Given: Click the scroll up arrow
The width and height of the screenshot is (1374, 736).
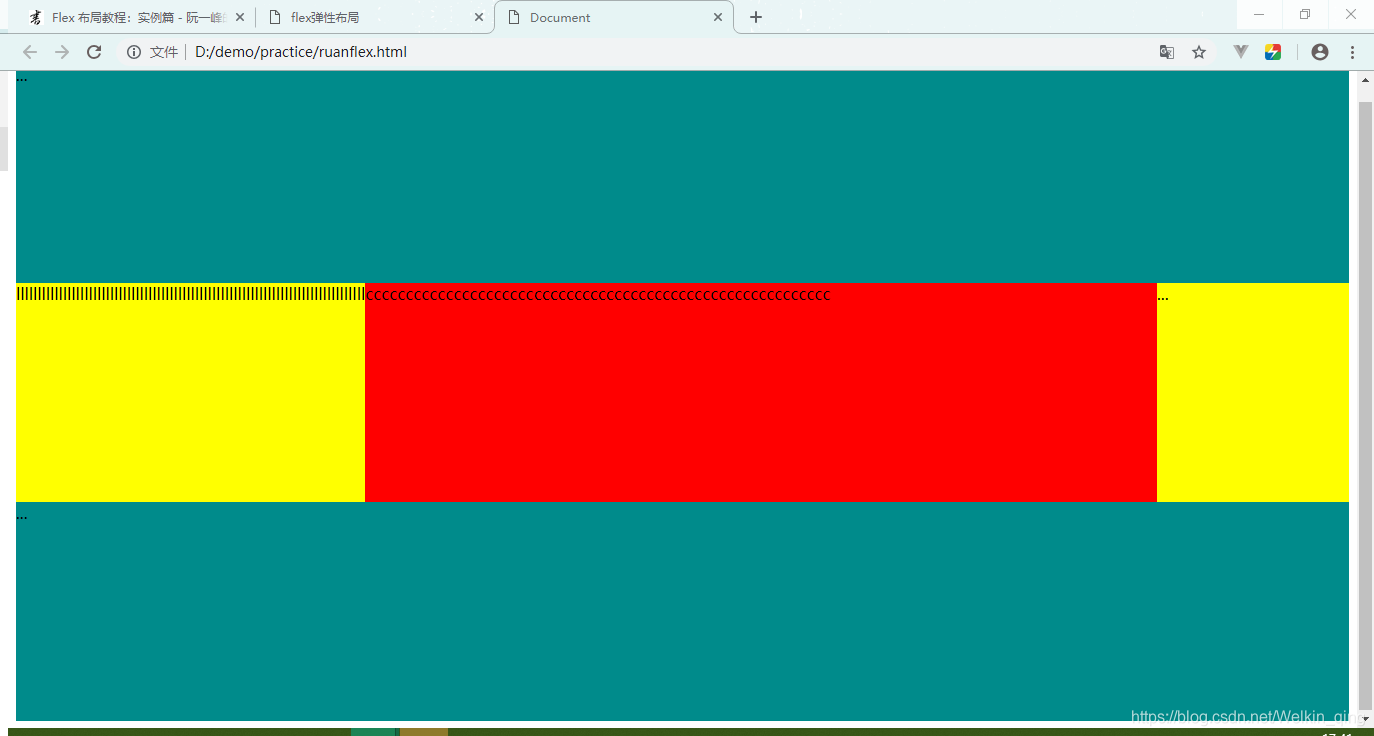Looking at the screenshot, I should click(x=1365, y=80).
